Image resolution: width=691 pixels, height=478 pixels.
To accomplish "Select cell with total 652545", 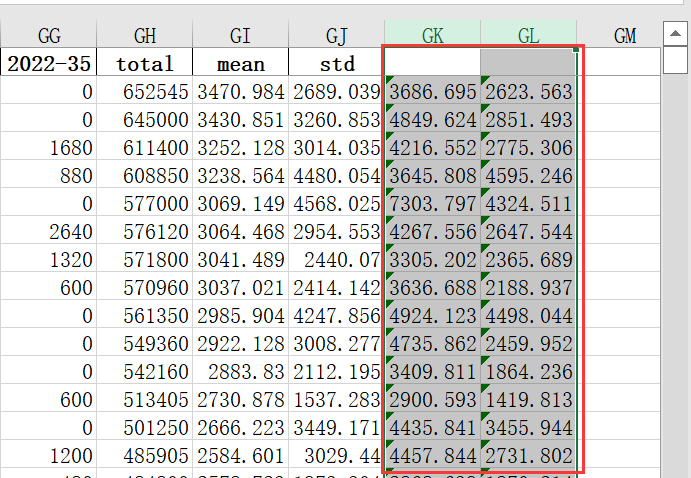I will [145, 90].
